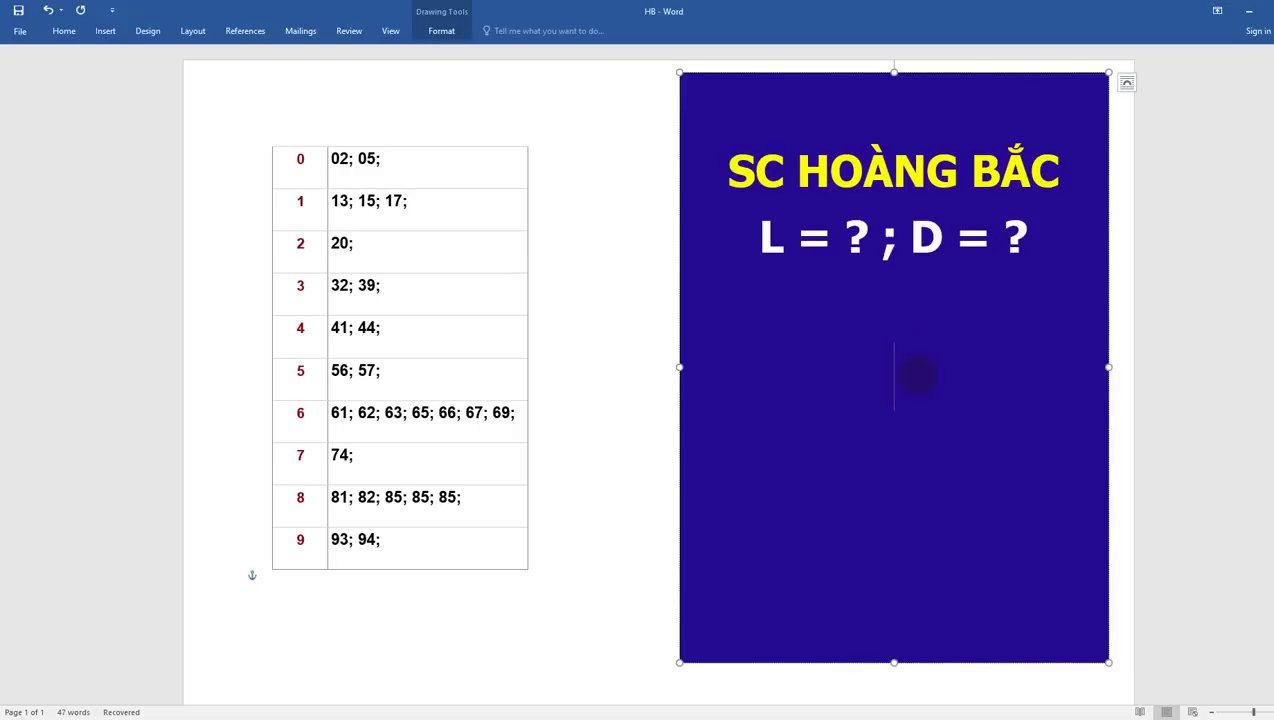This screenshot has height=720, width=1274.
Task: Switch to Read Mode view icon
Action: [x=1140, y=712]
